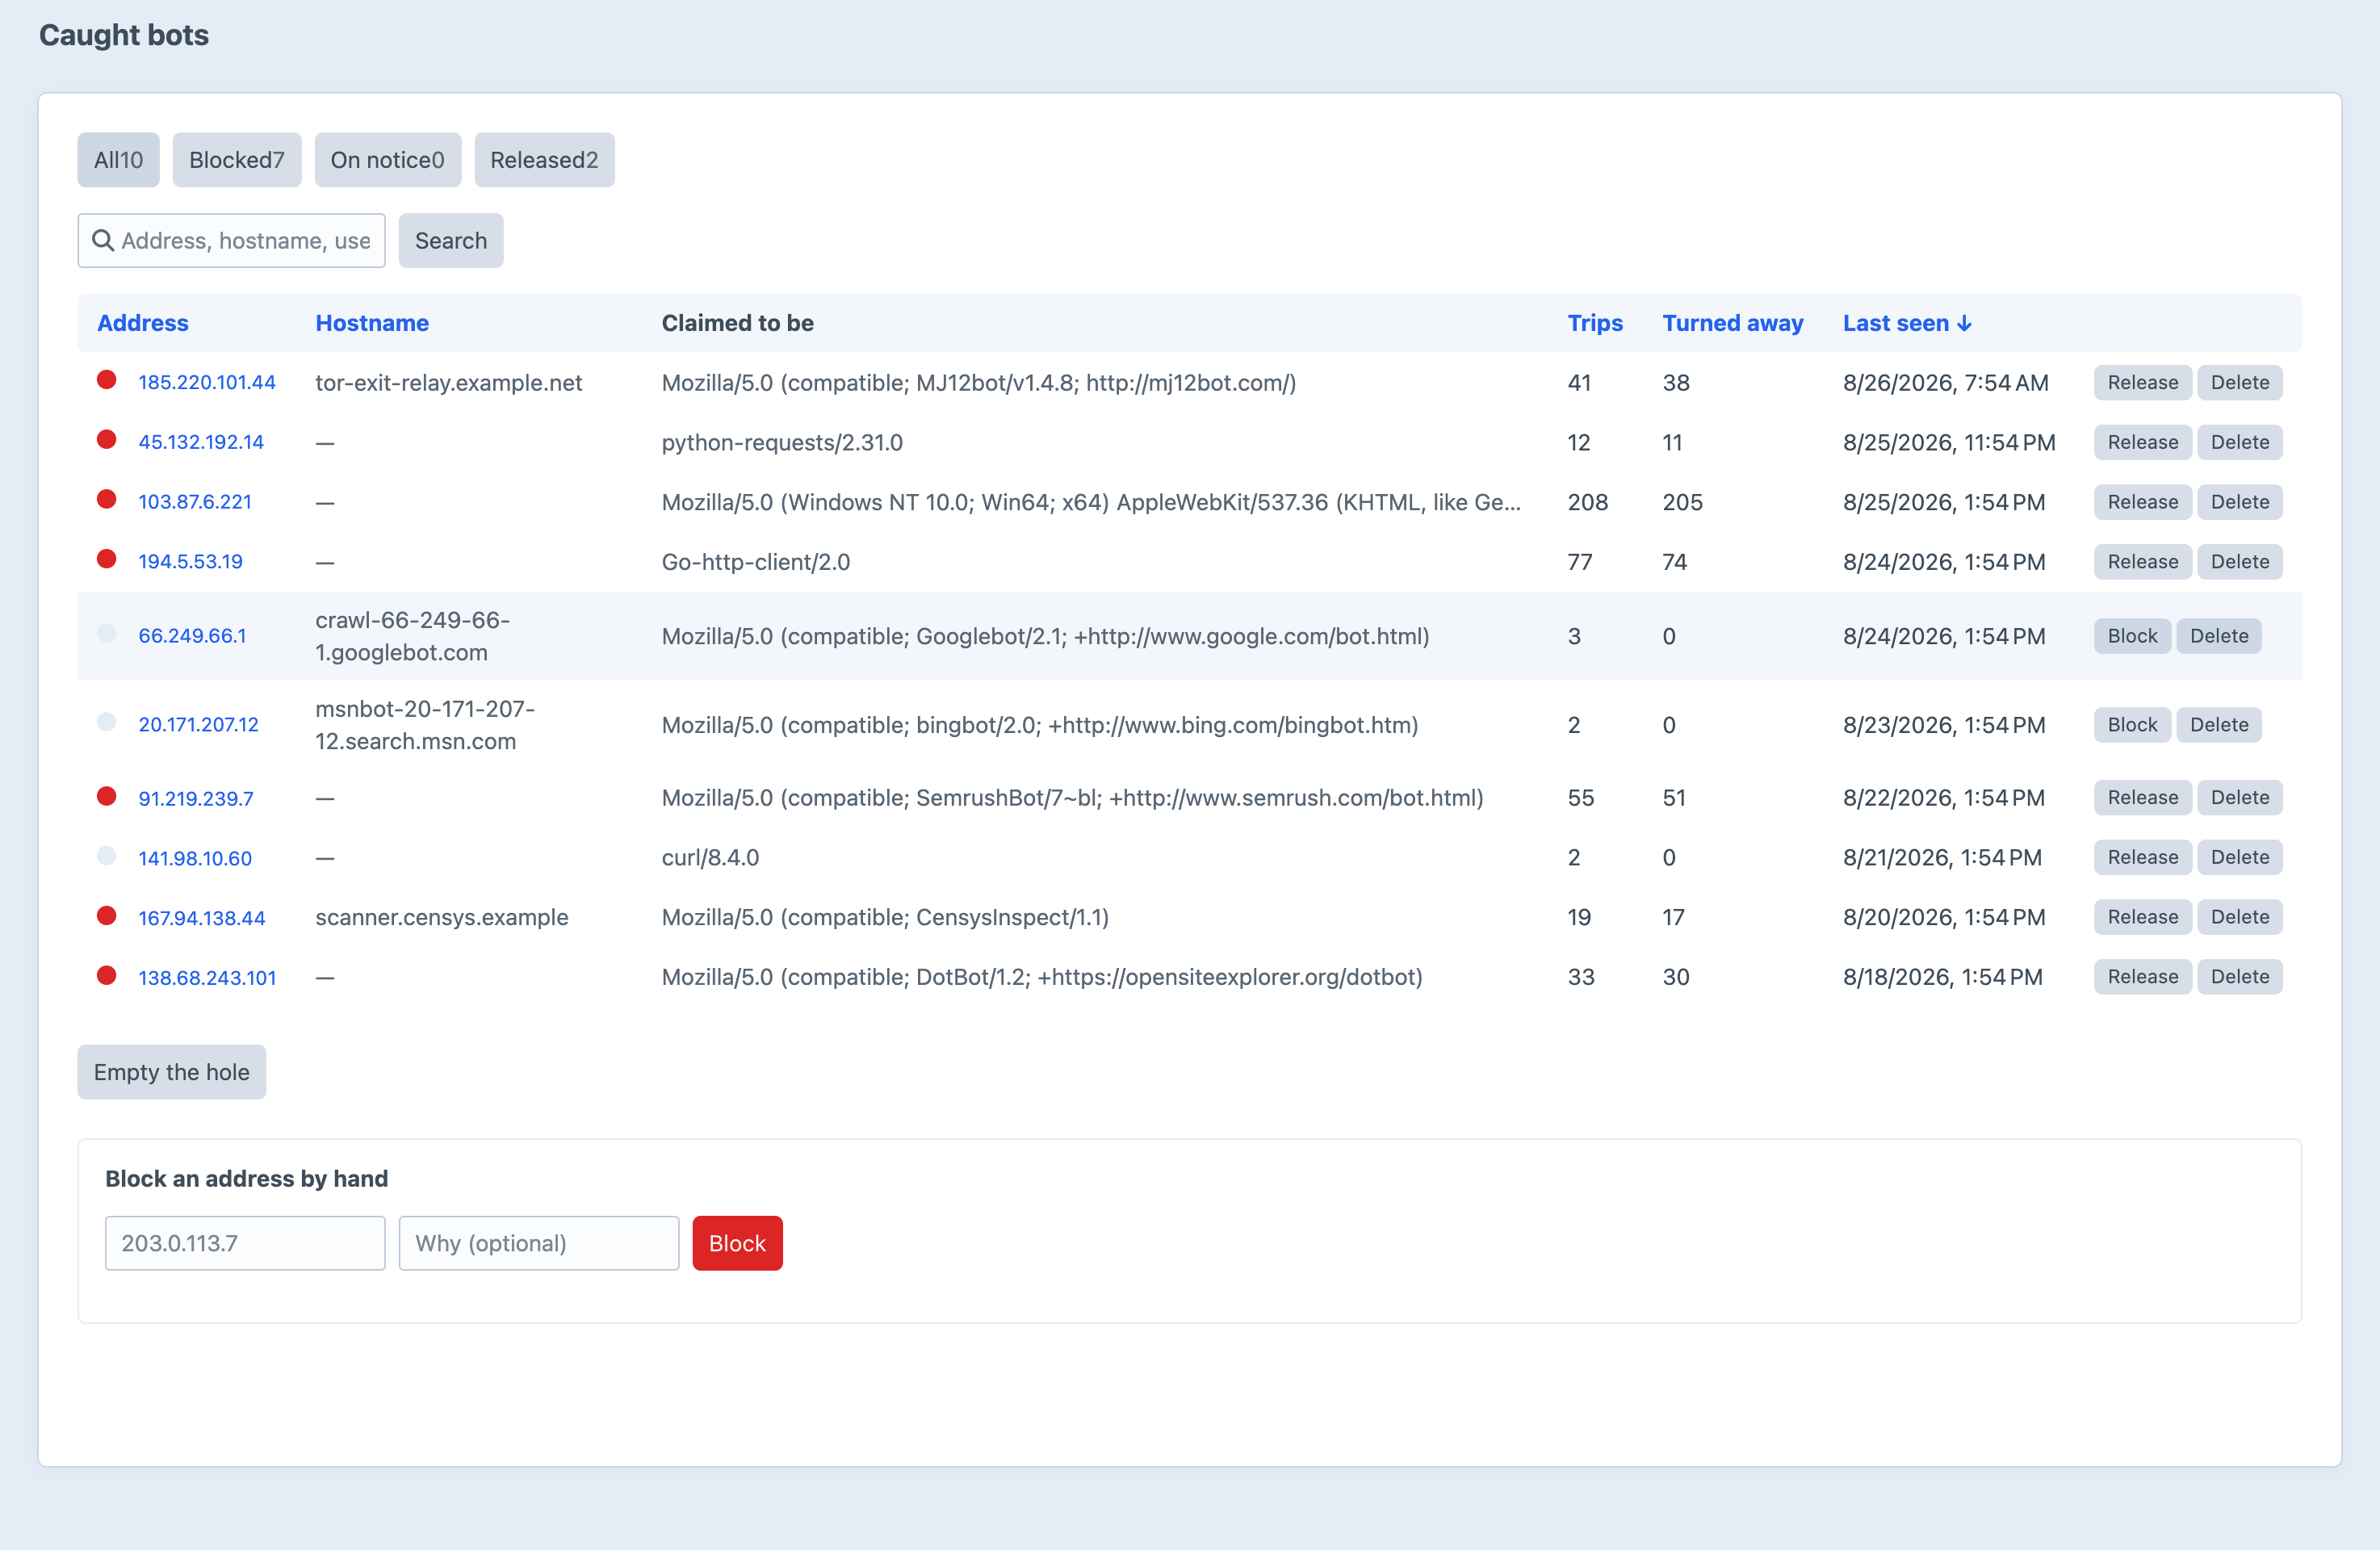Image resolution: width=2380 pixels, height=1550 pixels.
Task: Click hostname scanner.censys.example
Action: pos(441,918)
